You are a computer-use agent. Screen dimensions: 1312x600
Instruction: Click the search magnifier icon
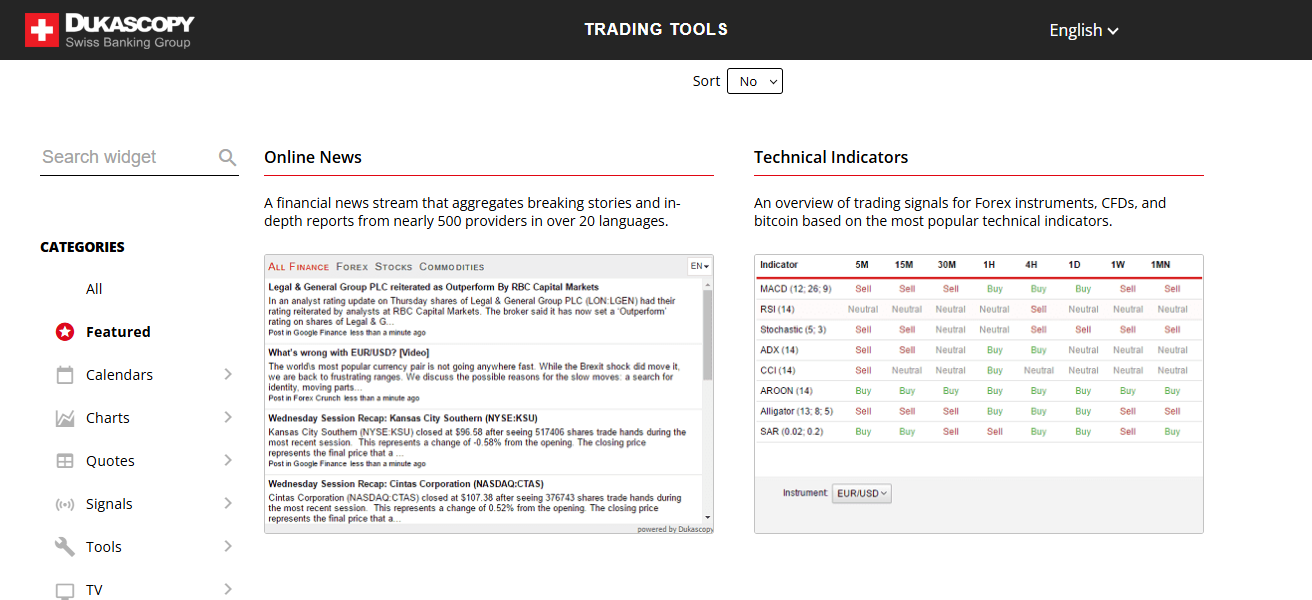tap(227, 157)
